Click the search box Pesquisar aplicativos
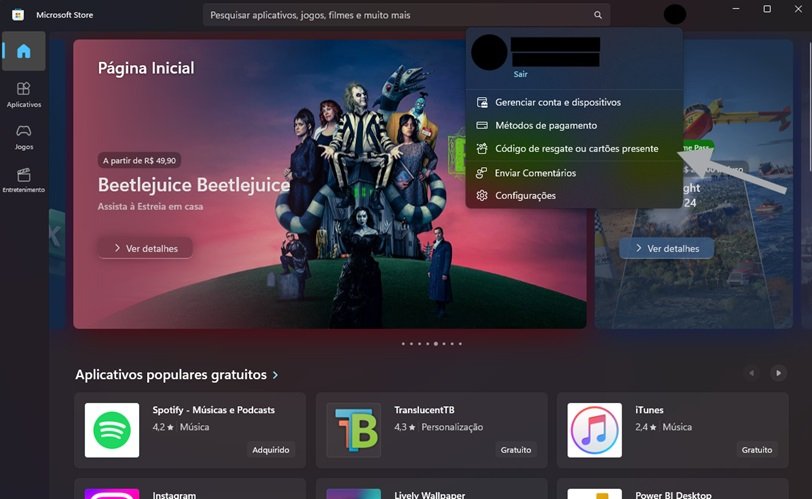 [x=407, y=15]
